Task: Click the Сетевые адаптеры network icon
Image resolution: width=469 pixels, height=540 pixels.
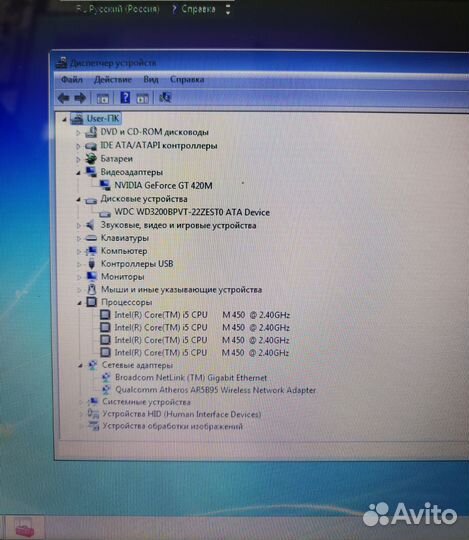Action: pyautogui.click(x=92, y=365)
